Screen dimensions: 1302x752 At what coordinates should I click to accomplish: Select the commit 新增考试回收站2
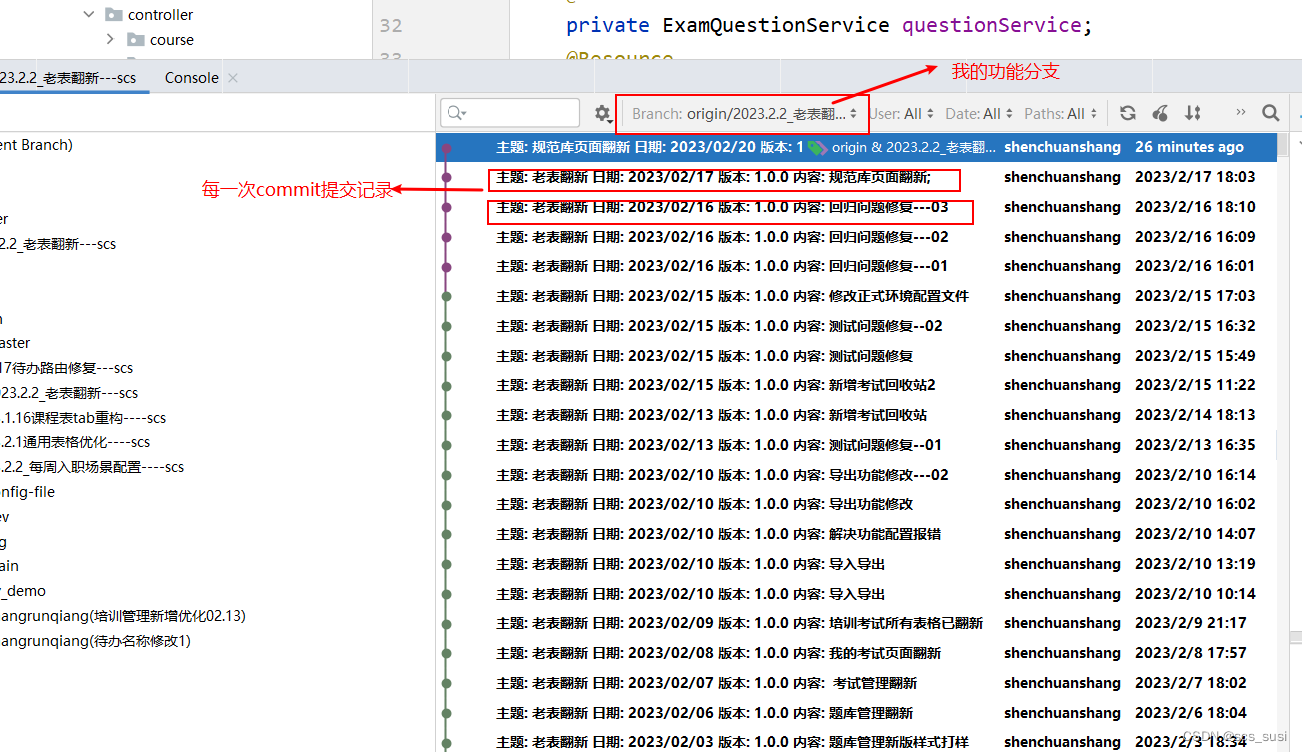point(856,385)
